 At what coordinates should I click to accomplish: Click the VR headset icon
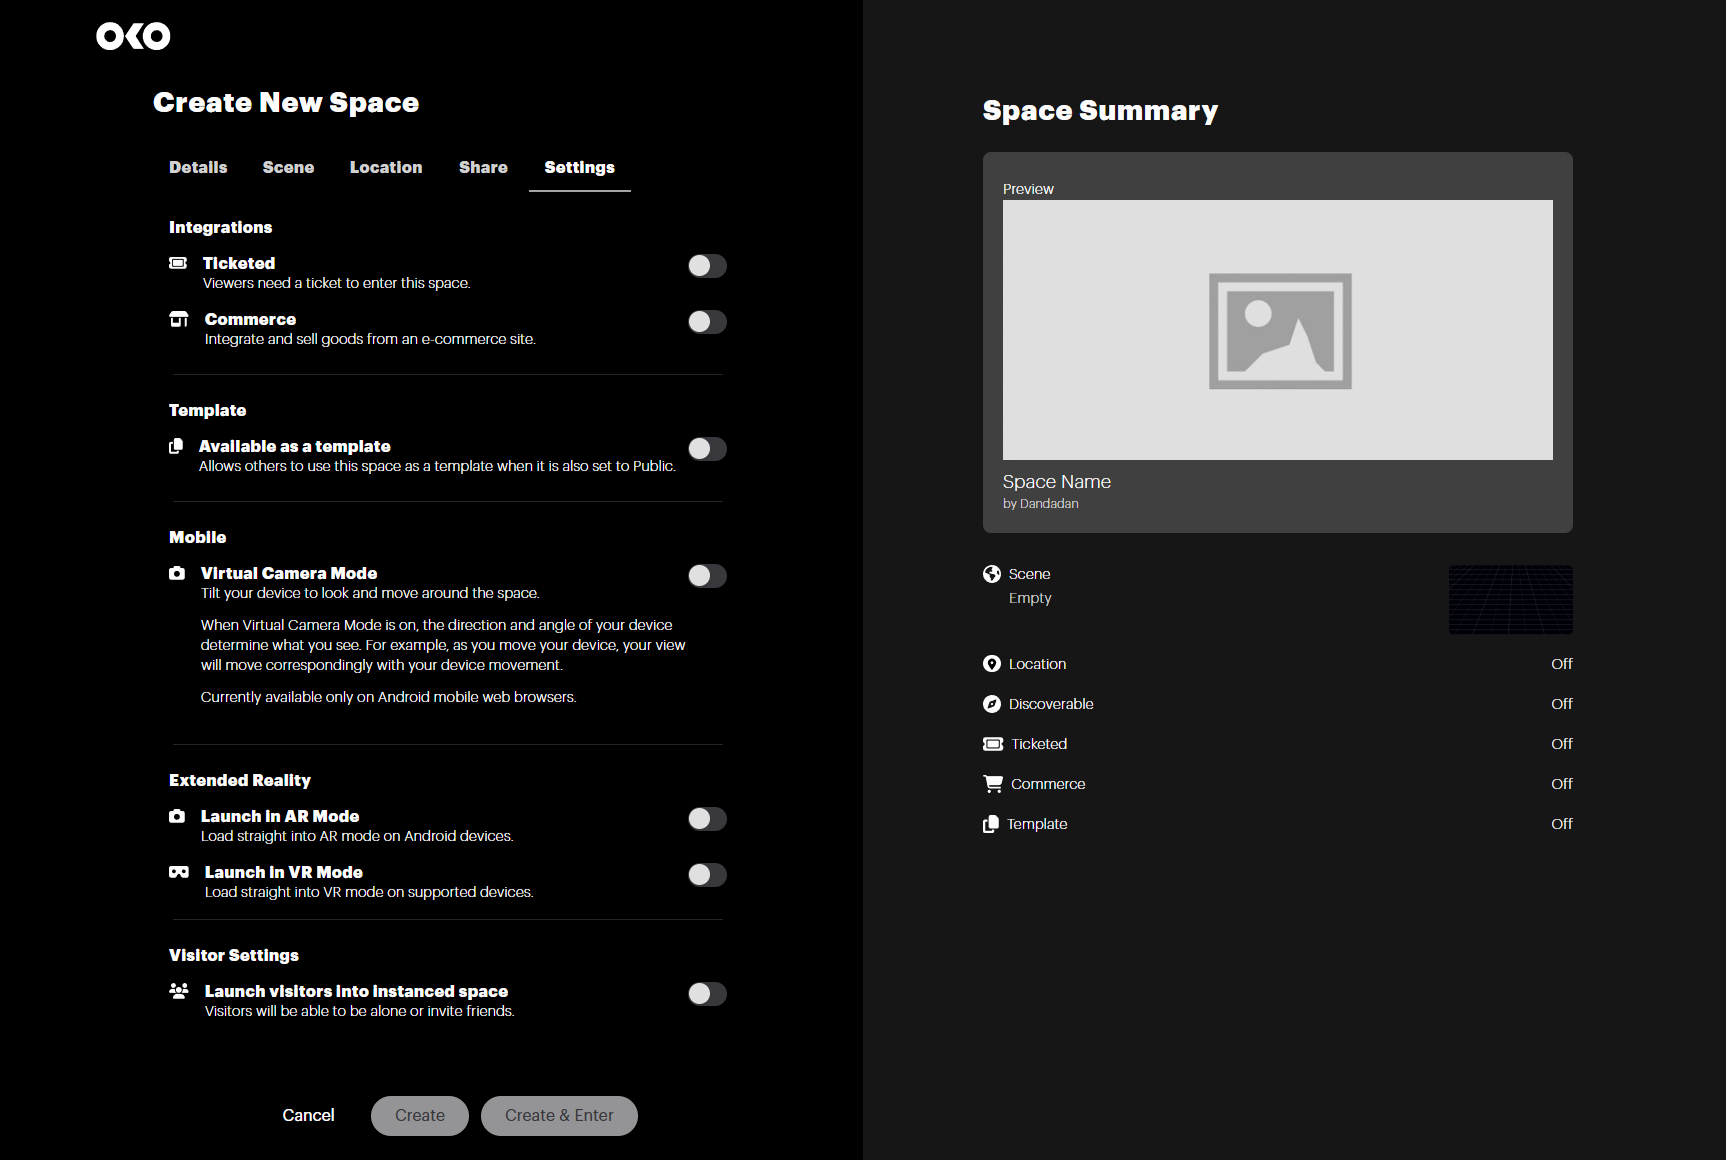pyautogui.click(x=179, y=872)
